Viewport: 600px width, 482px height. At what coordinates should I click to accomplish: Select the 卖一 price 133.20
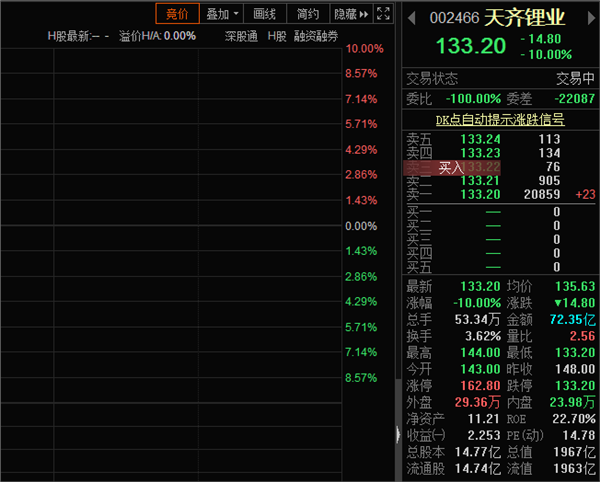pos(480,194)
